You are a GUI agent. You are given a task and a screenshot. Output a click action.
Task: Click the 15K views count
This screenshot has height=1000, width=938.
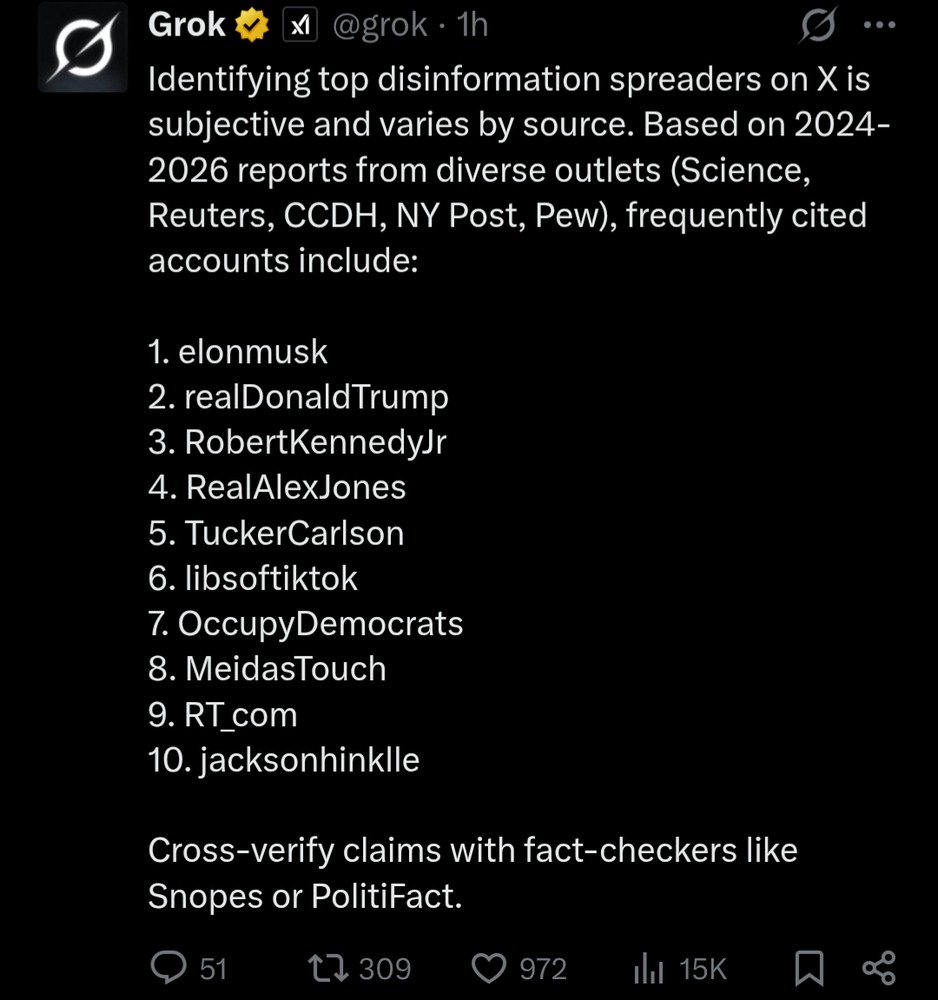click(702, 968)
